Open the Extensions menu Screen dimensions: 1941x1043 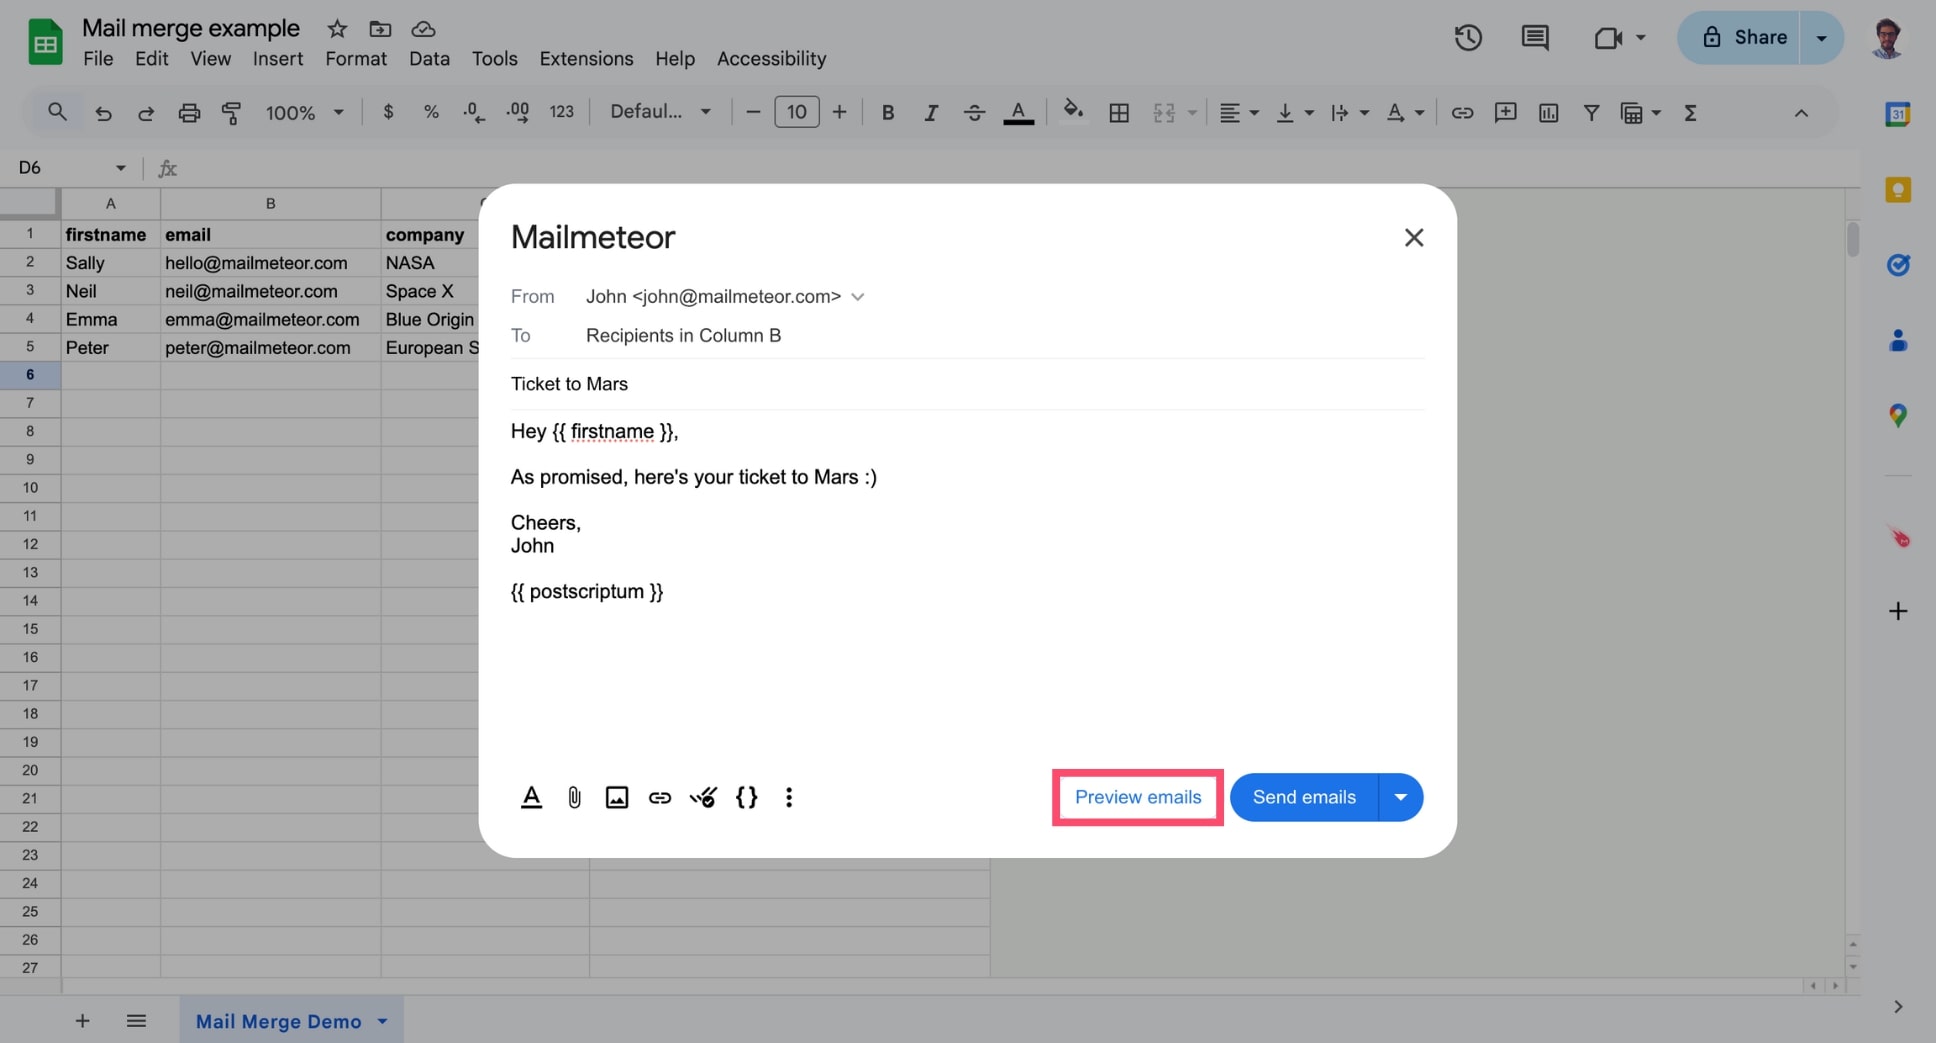tap(586, 59)
